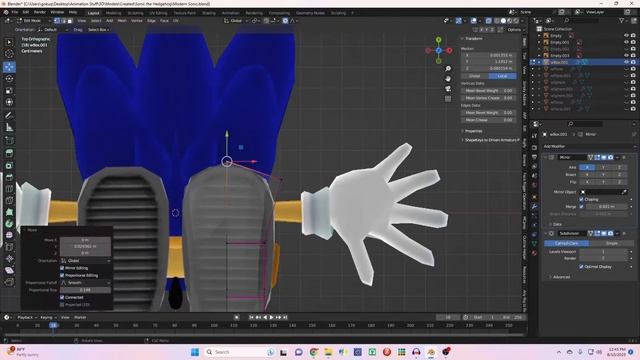Enable the Mirror Axis X toggle

click(587, 167)
